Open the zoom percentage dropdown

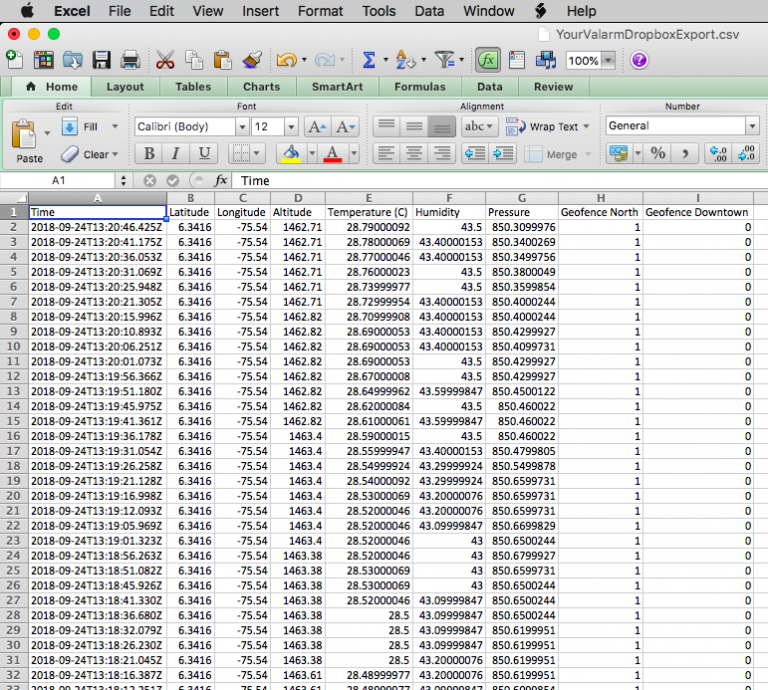[x=609, y=60]
